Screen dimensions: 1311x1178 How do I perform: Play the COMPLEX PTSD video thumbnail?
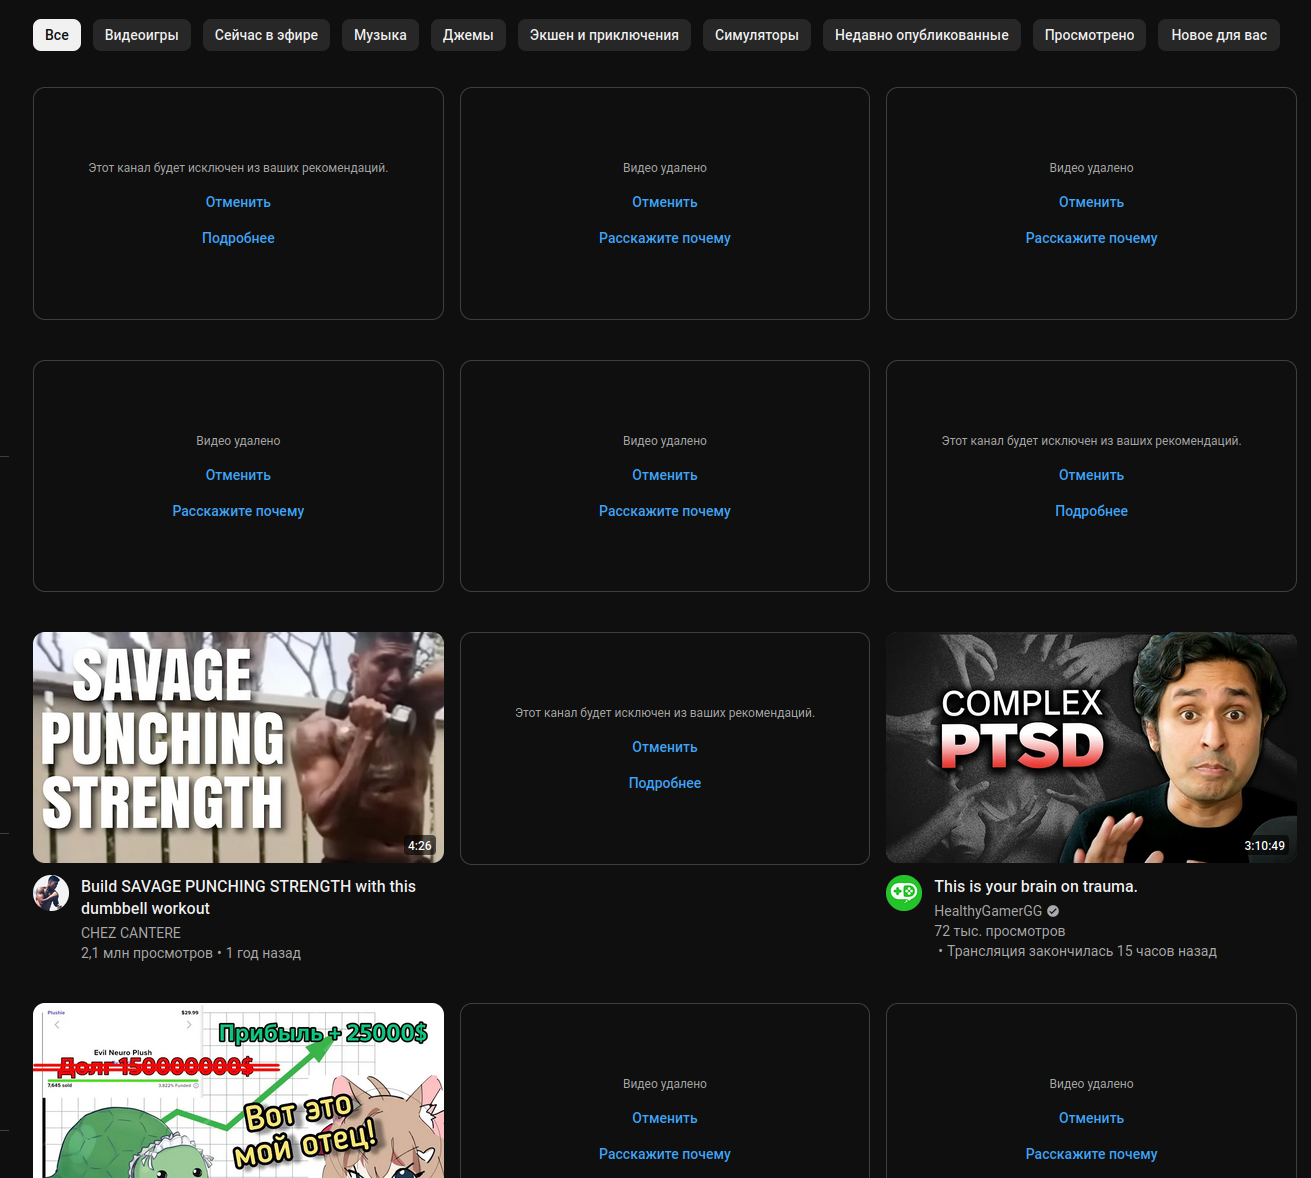click(1091, 747)
